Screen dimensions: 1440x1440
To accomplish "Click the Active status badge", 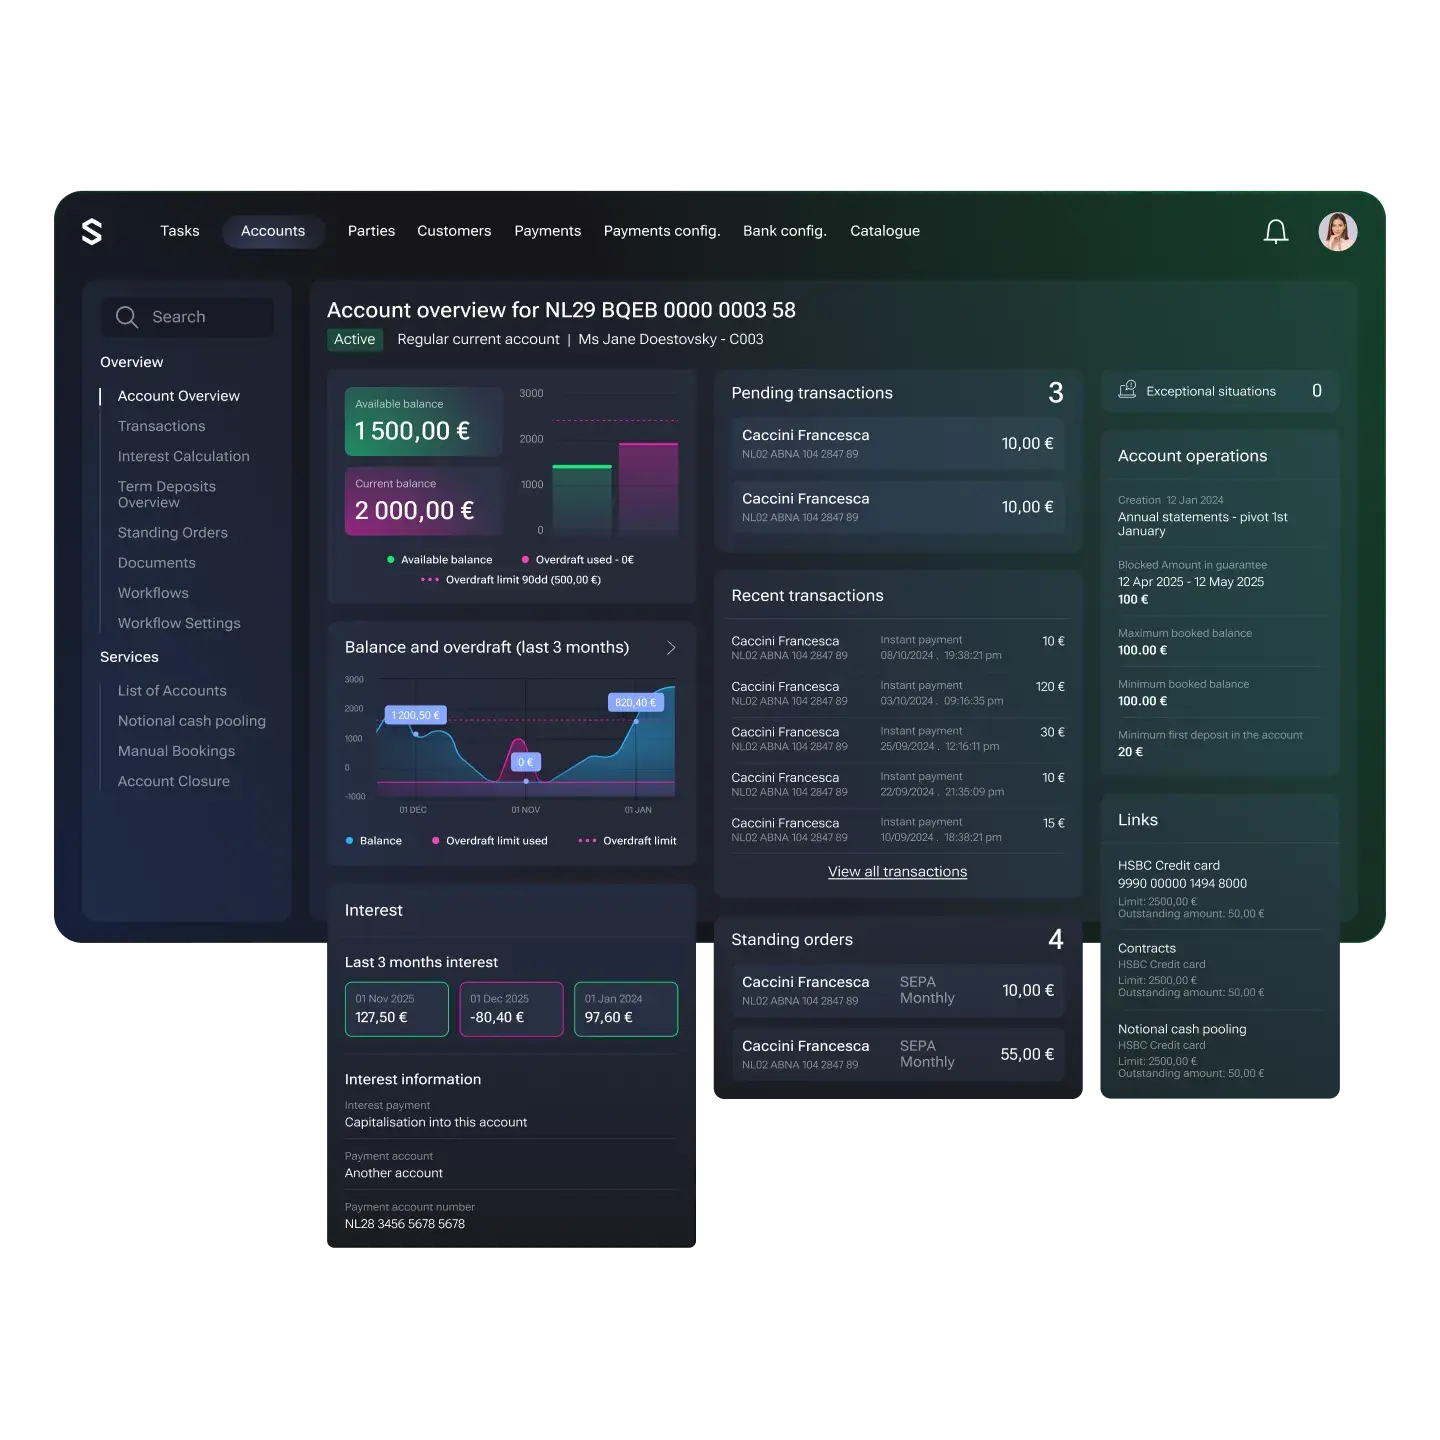I will (x=354, y=340).
